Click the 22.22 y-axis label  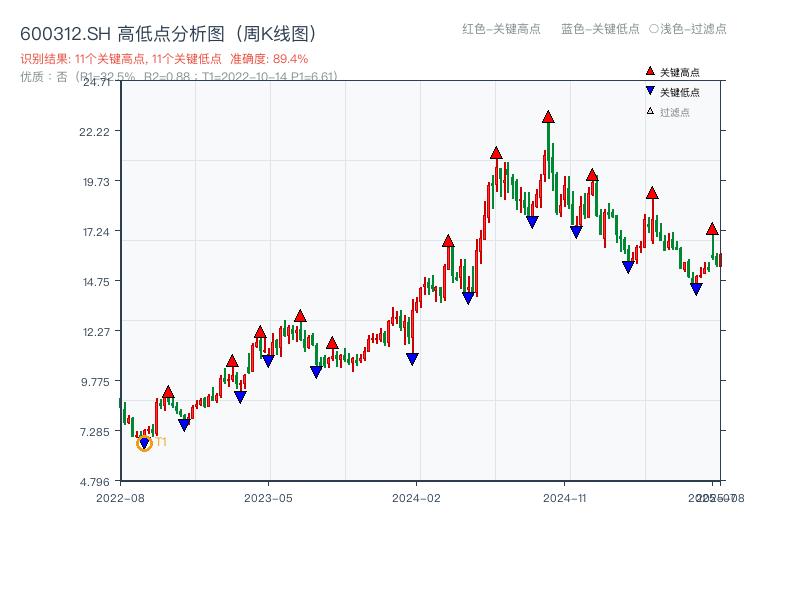pyautogui.click(x=94, y=132)
